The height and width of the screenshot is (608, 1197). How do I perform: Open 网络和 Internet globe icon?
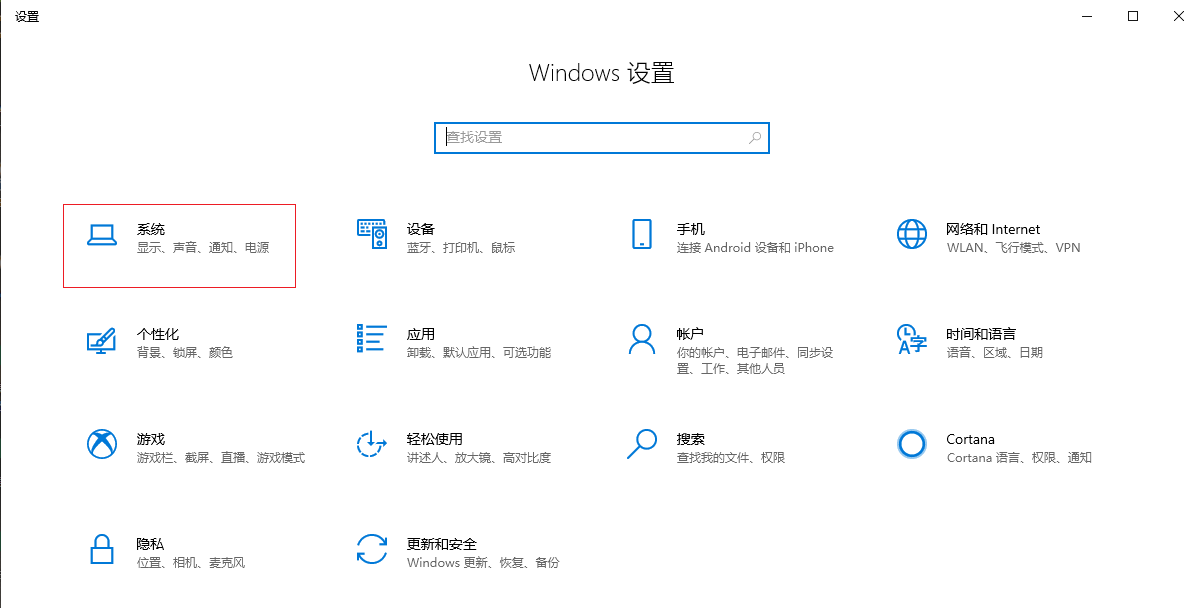[912, 234]
